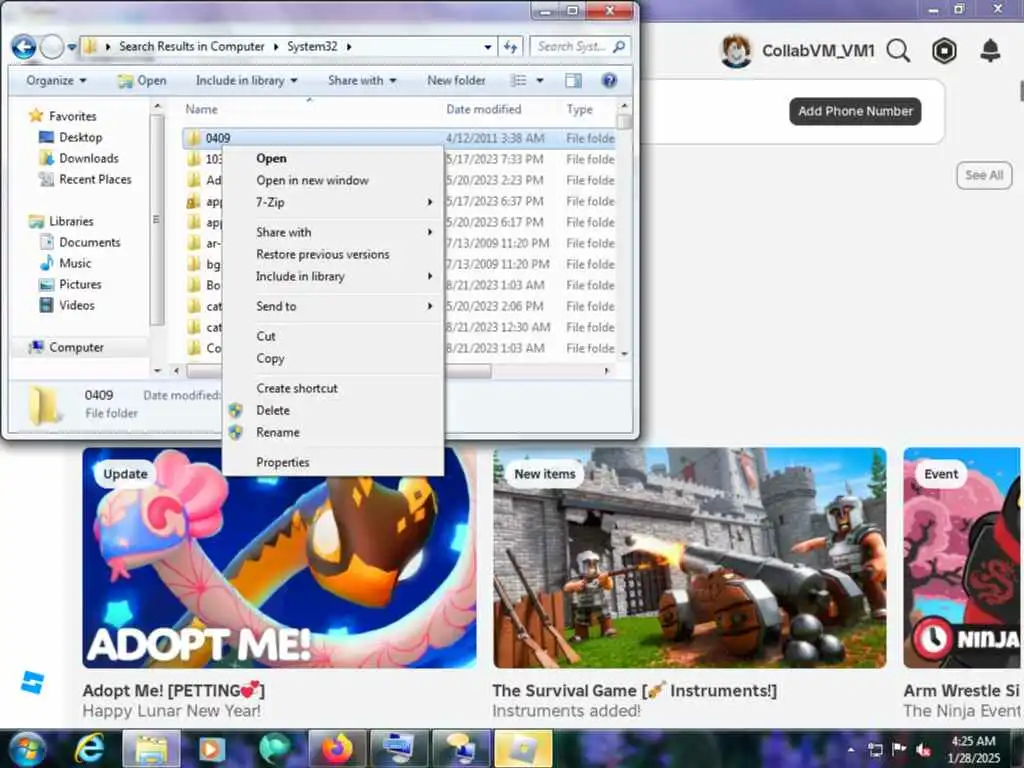The width and height of the screenshot is (1024, 768).
Task: Expand the Share with toolbar dropdown
Action: [x=362, y=80]
